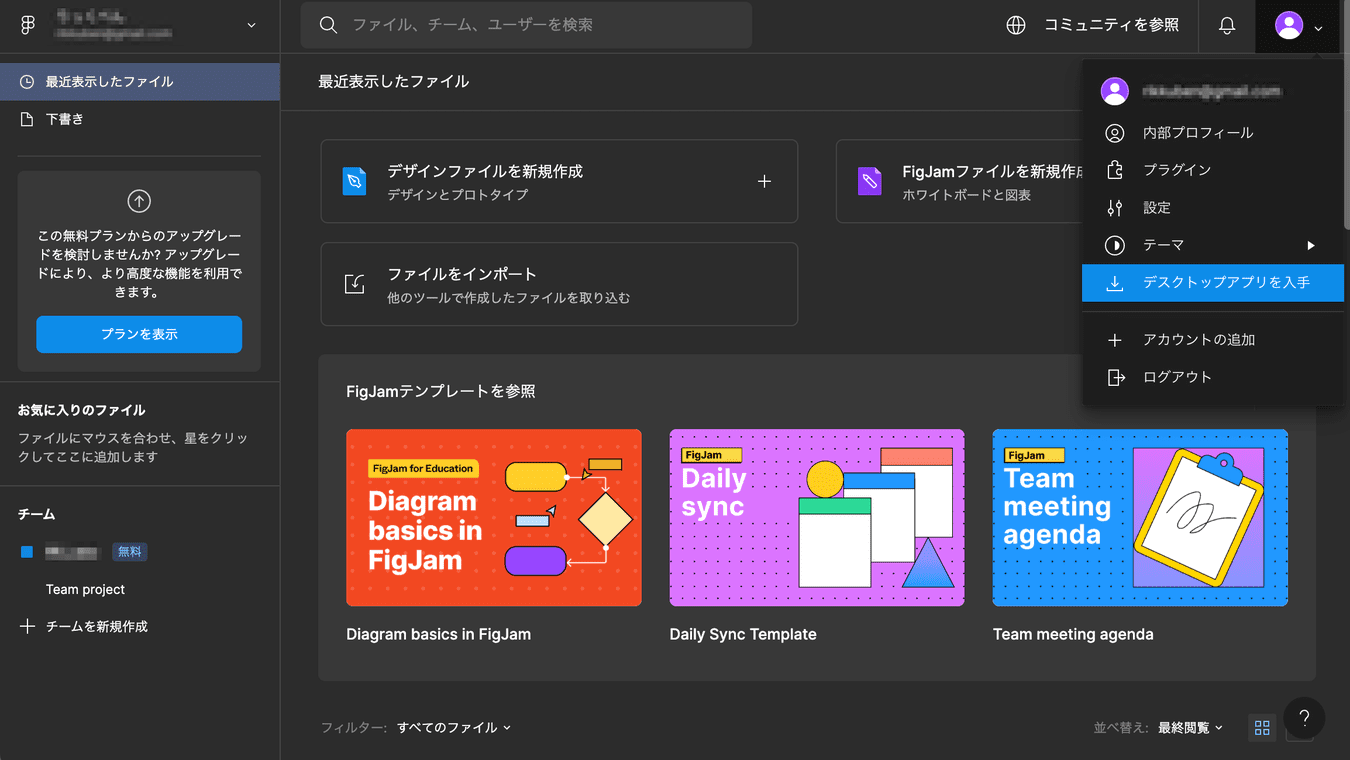Open 設定 from account menu
The image size is (1350, 760).
pos(1157,208)
